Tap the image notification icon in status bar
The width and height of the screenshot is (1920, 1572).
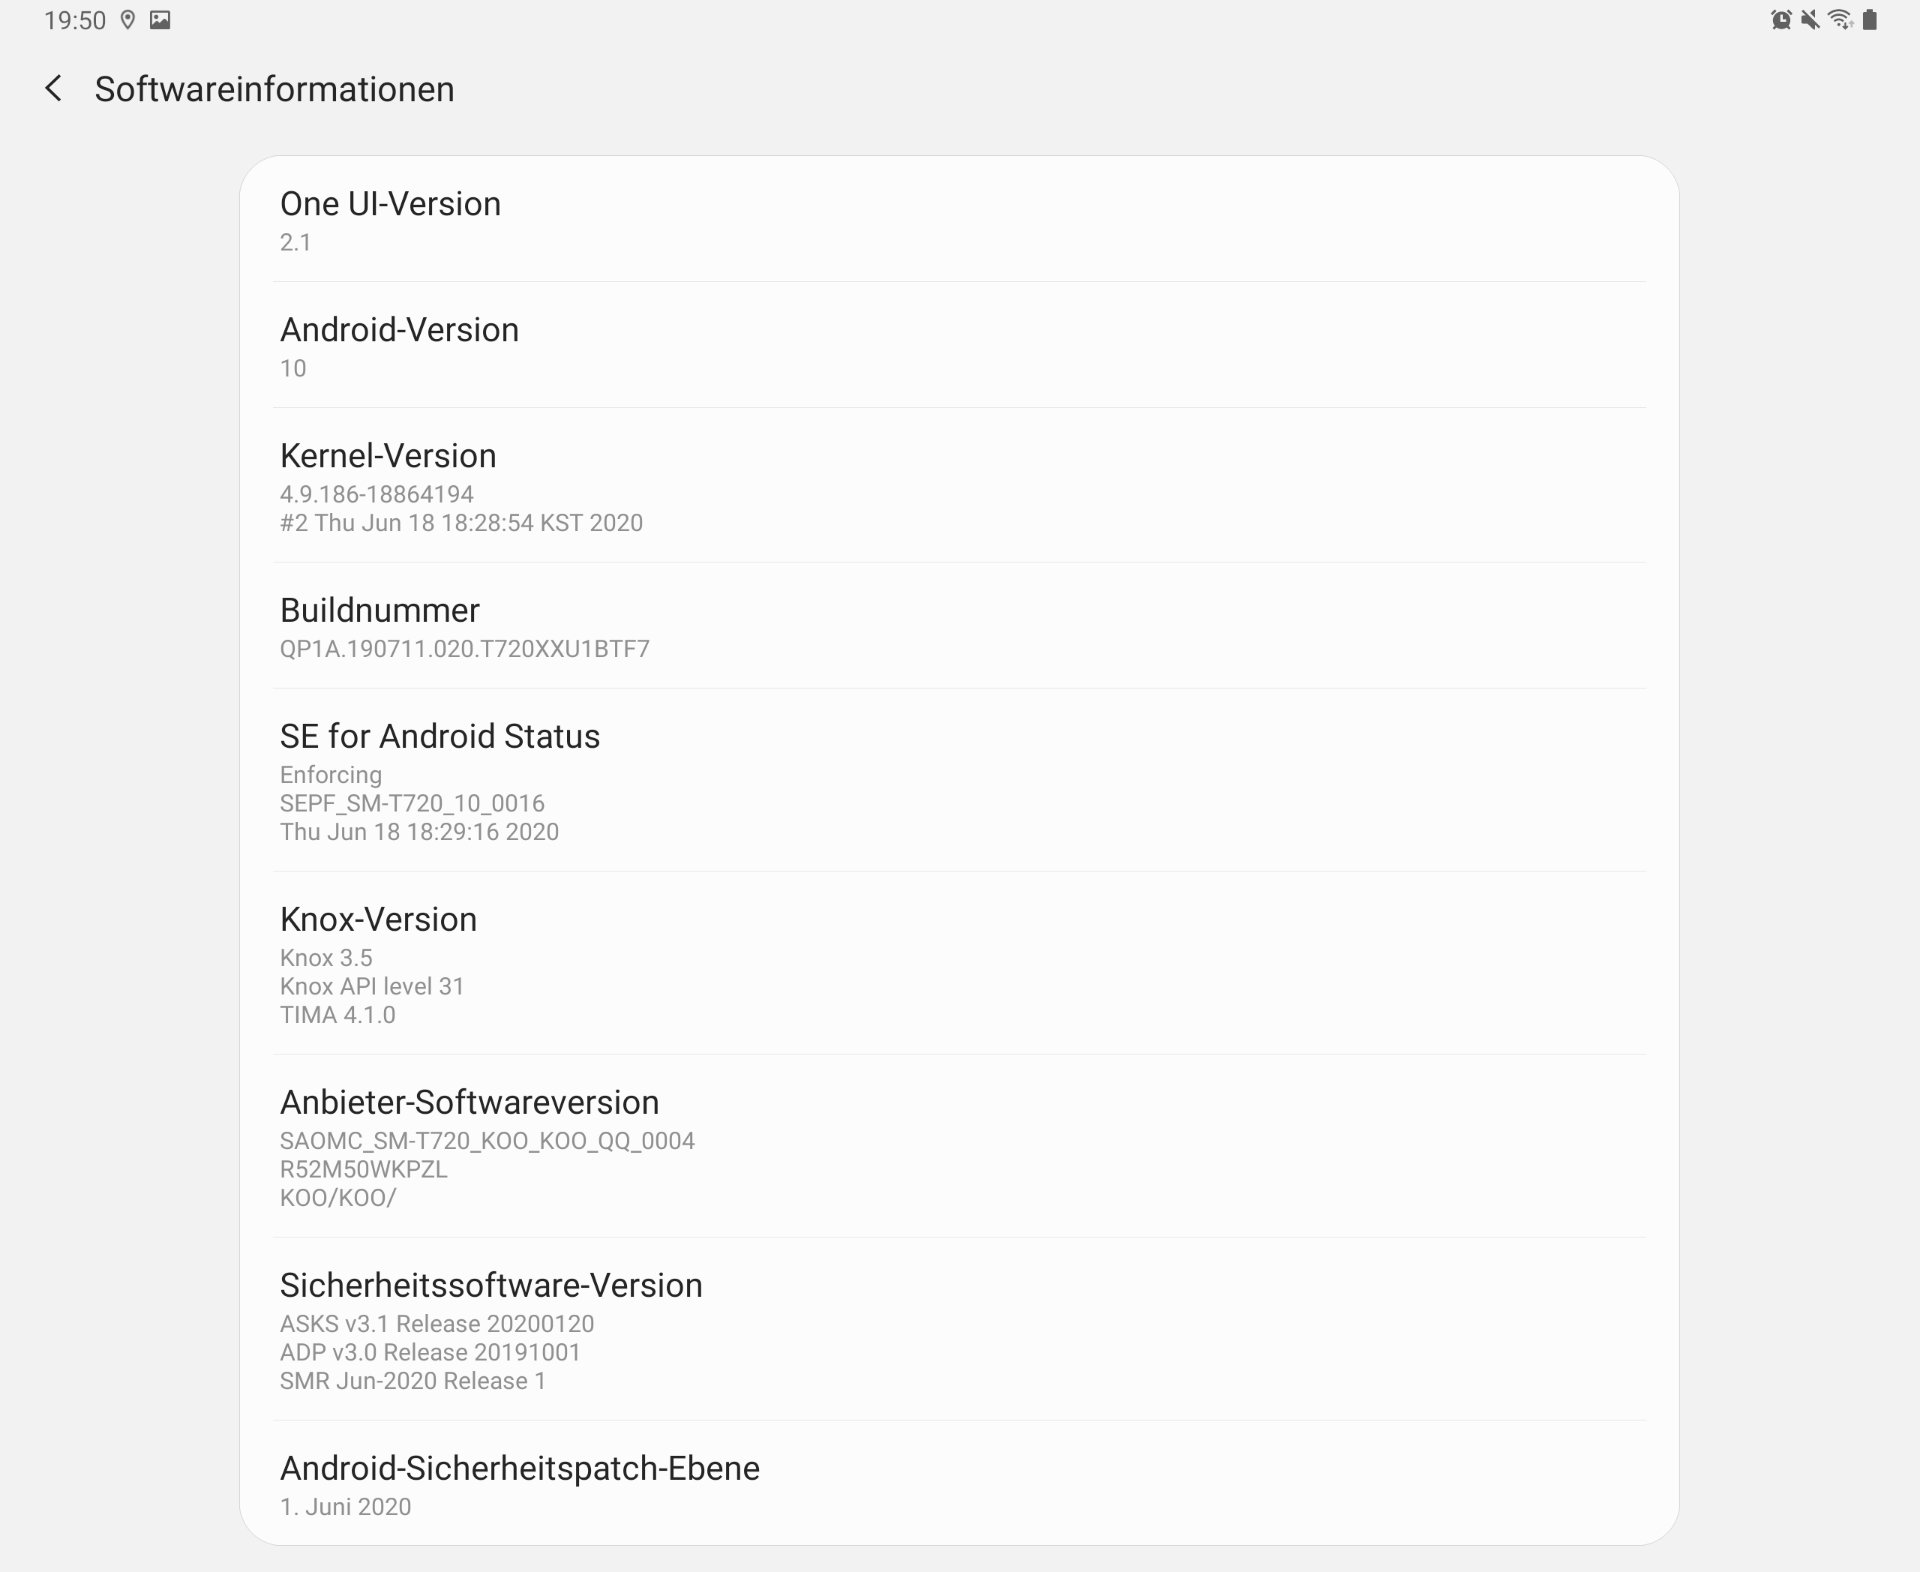click(x=160, y=20)
